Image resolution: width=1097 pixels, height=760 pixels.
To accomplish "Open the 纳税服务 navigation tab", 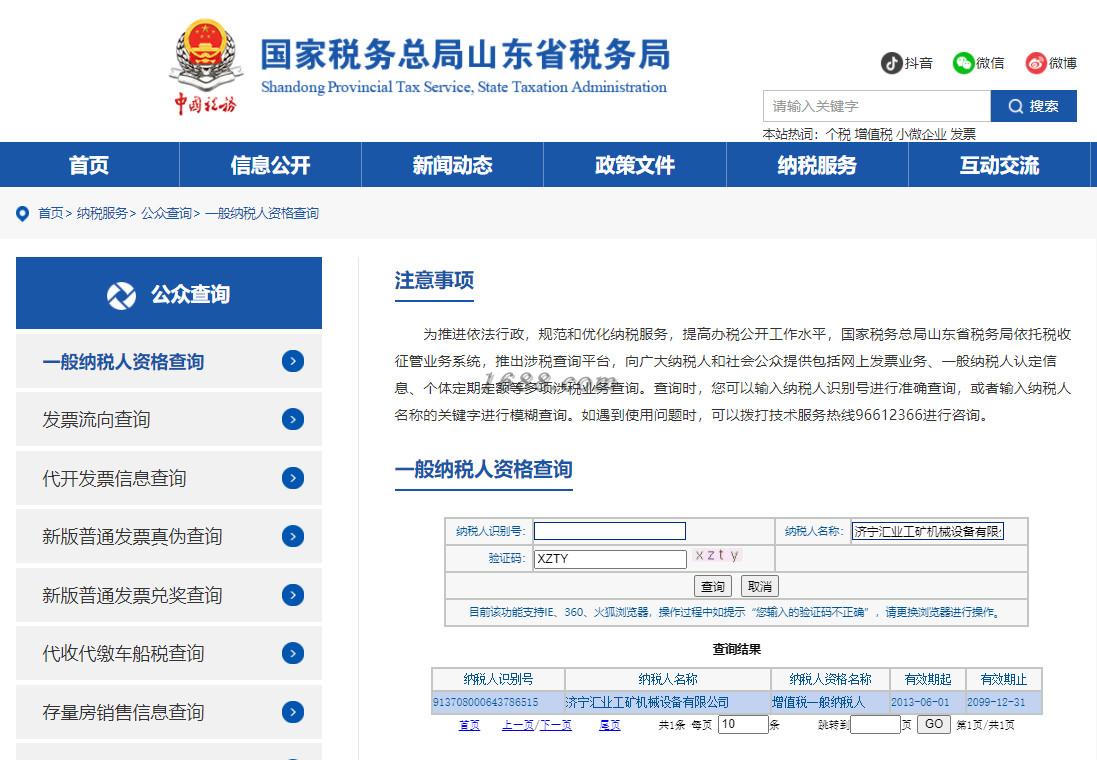I will coord(817,165).
